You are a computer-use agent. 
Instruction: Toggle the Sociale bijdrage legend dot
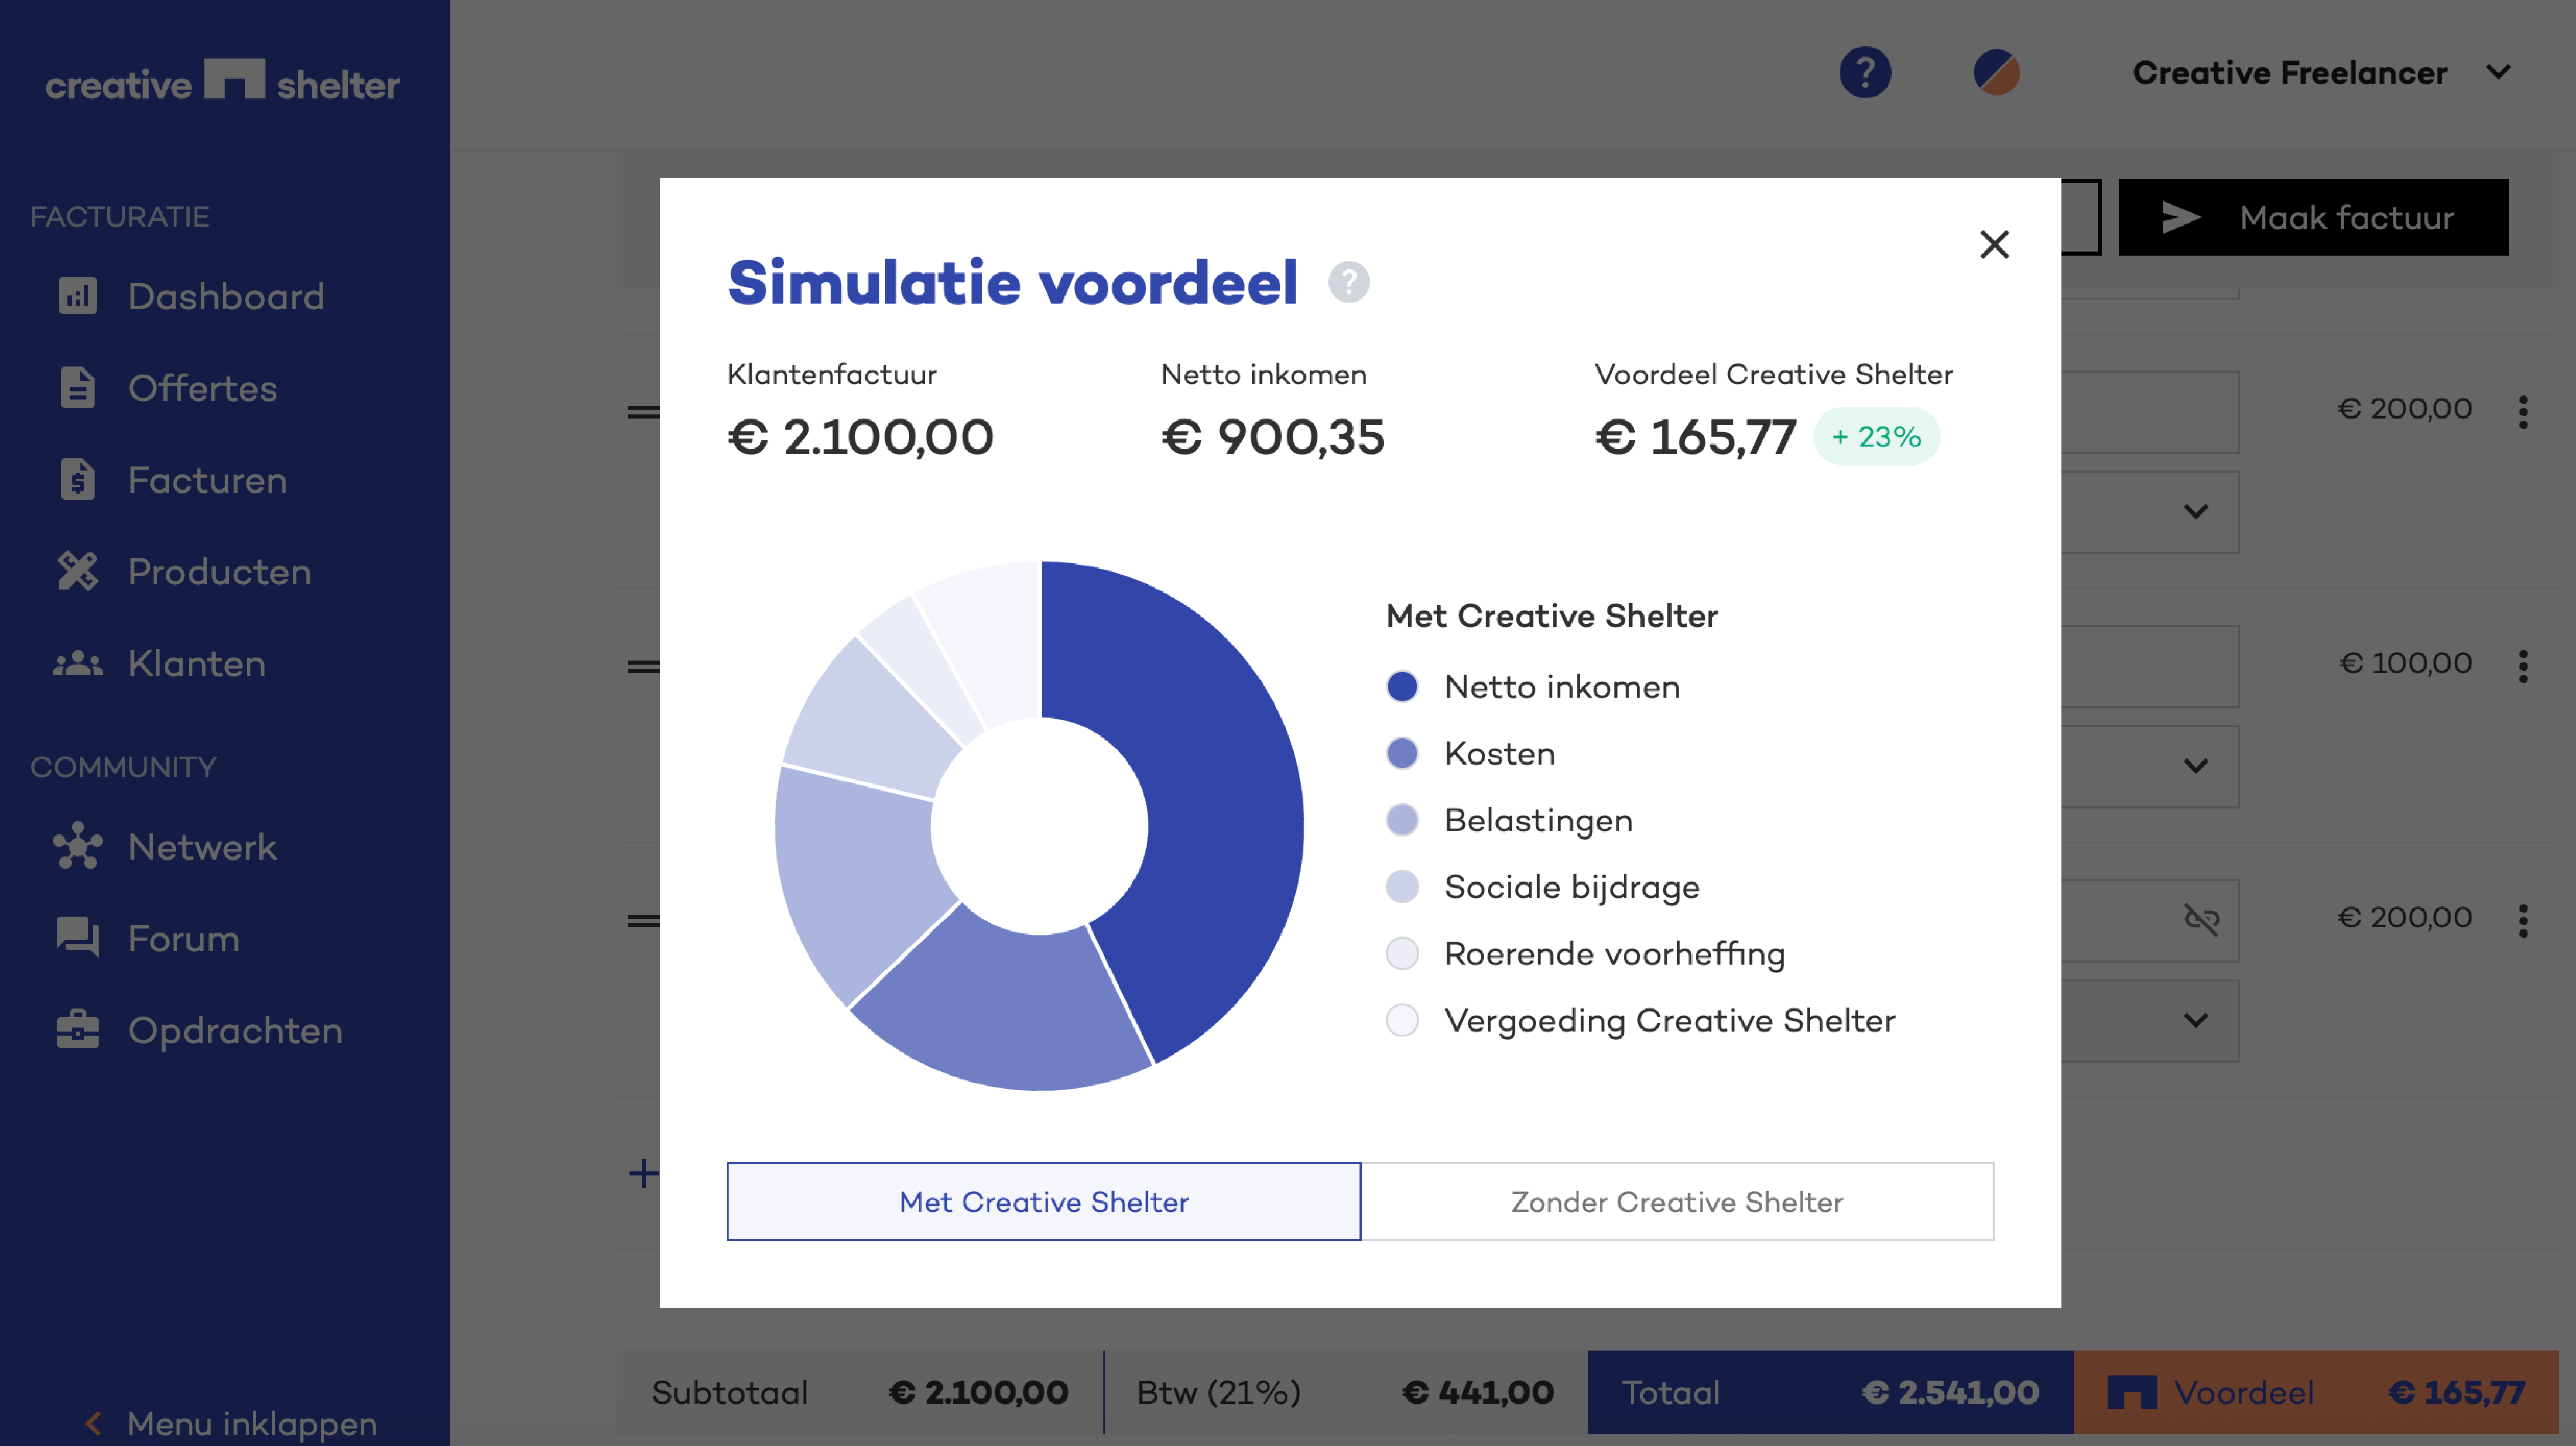pos(1402,887)
